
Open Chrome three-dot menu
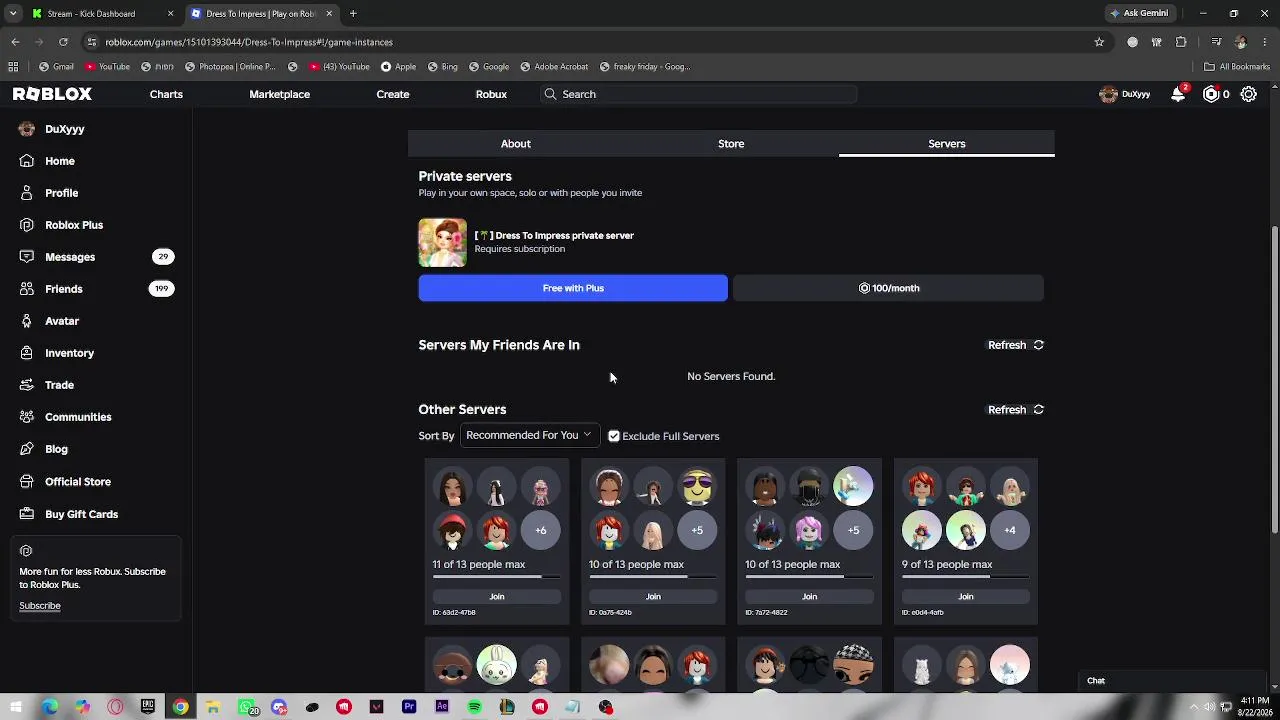tap(1264, 42)
